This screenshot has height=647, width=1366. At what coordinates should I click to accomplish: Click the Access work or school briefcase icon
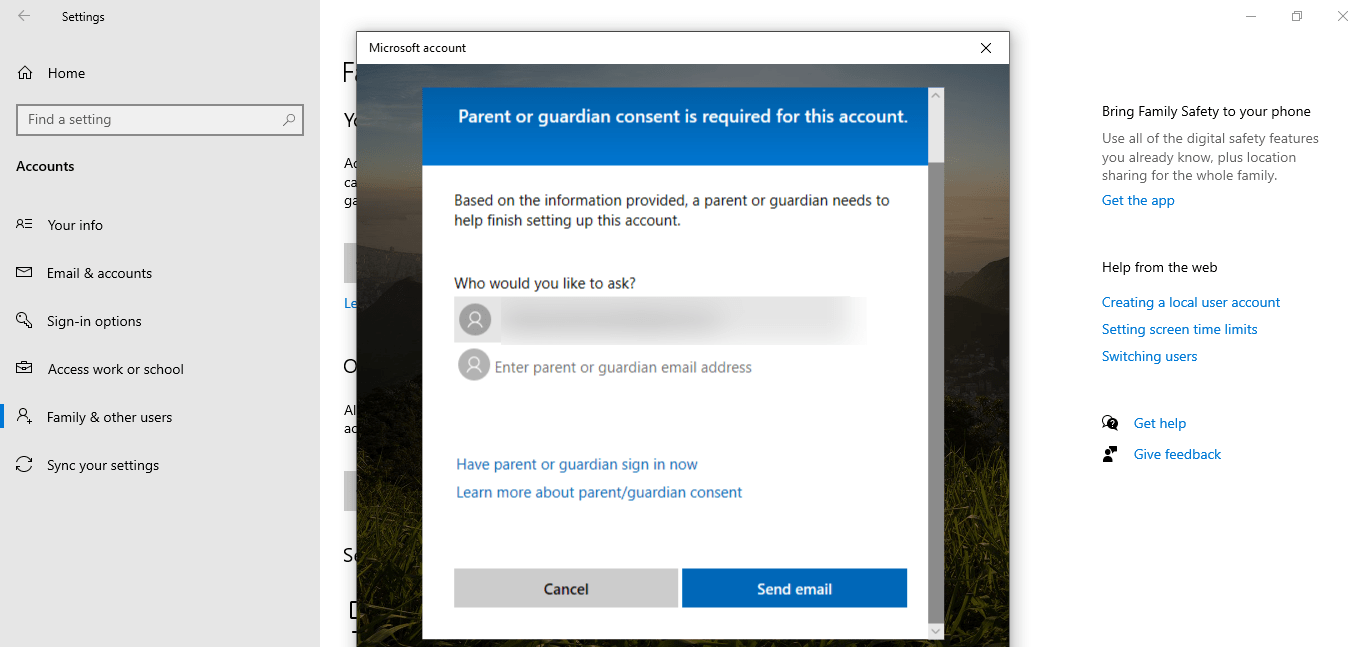click(x=24, y=368)
